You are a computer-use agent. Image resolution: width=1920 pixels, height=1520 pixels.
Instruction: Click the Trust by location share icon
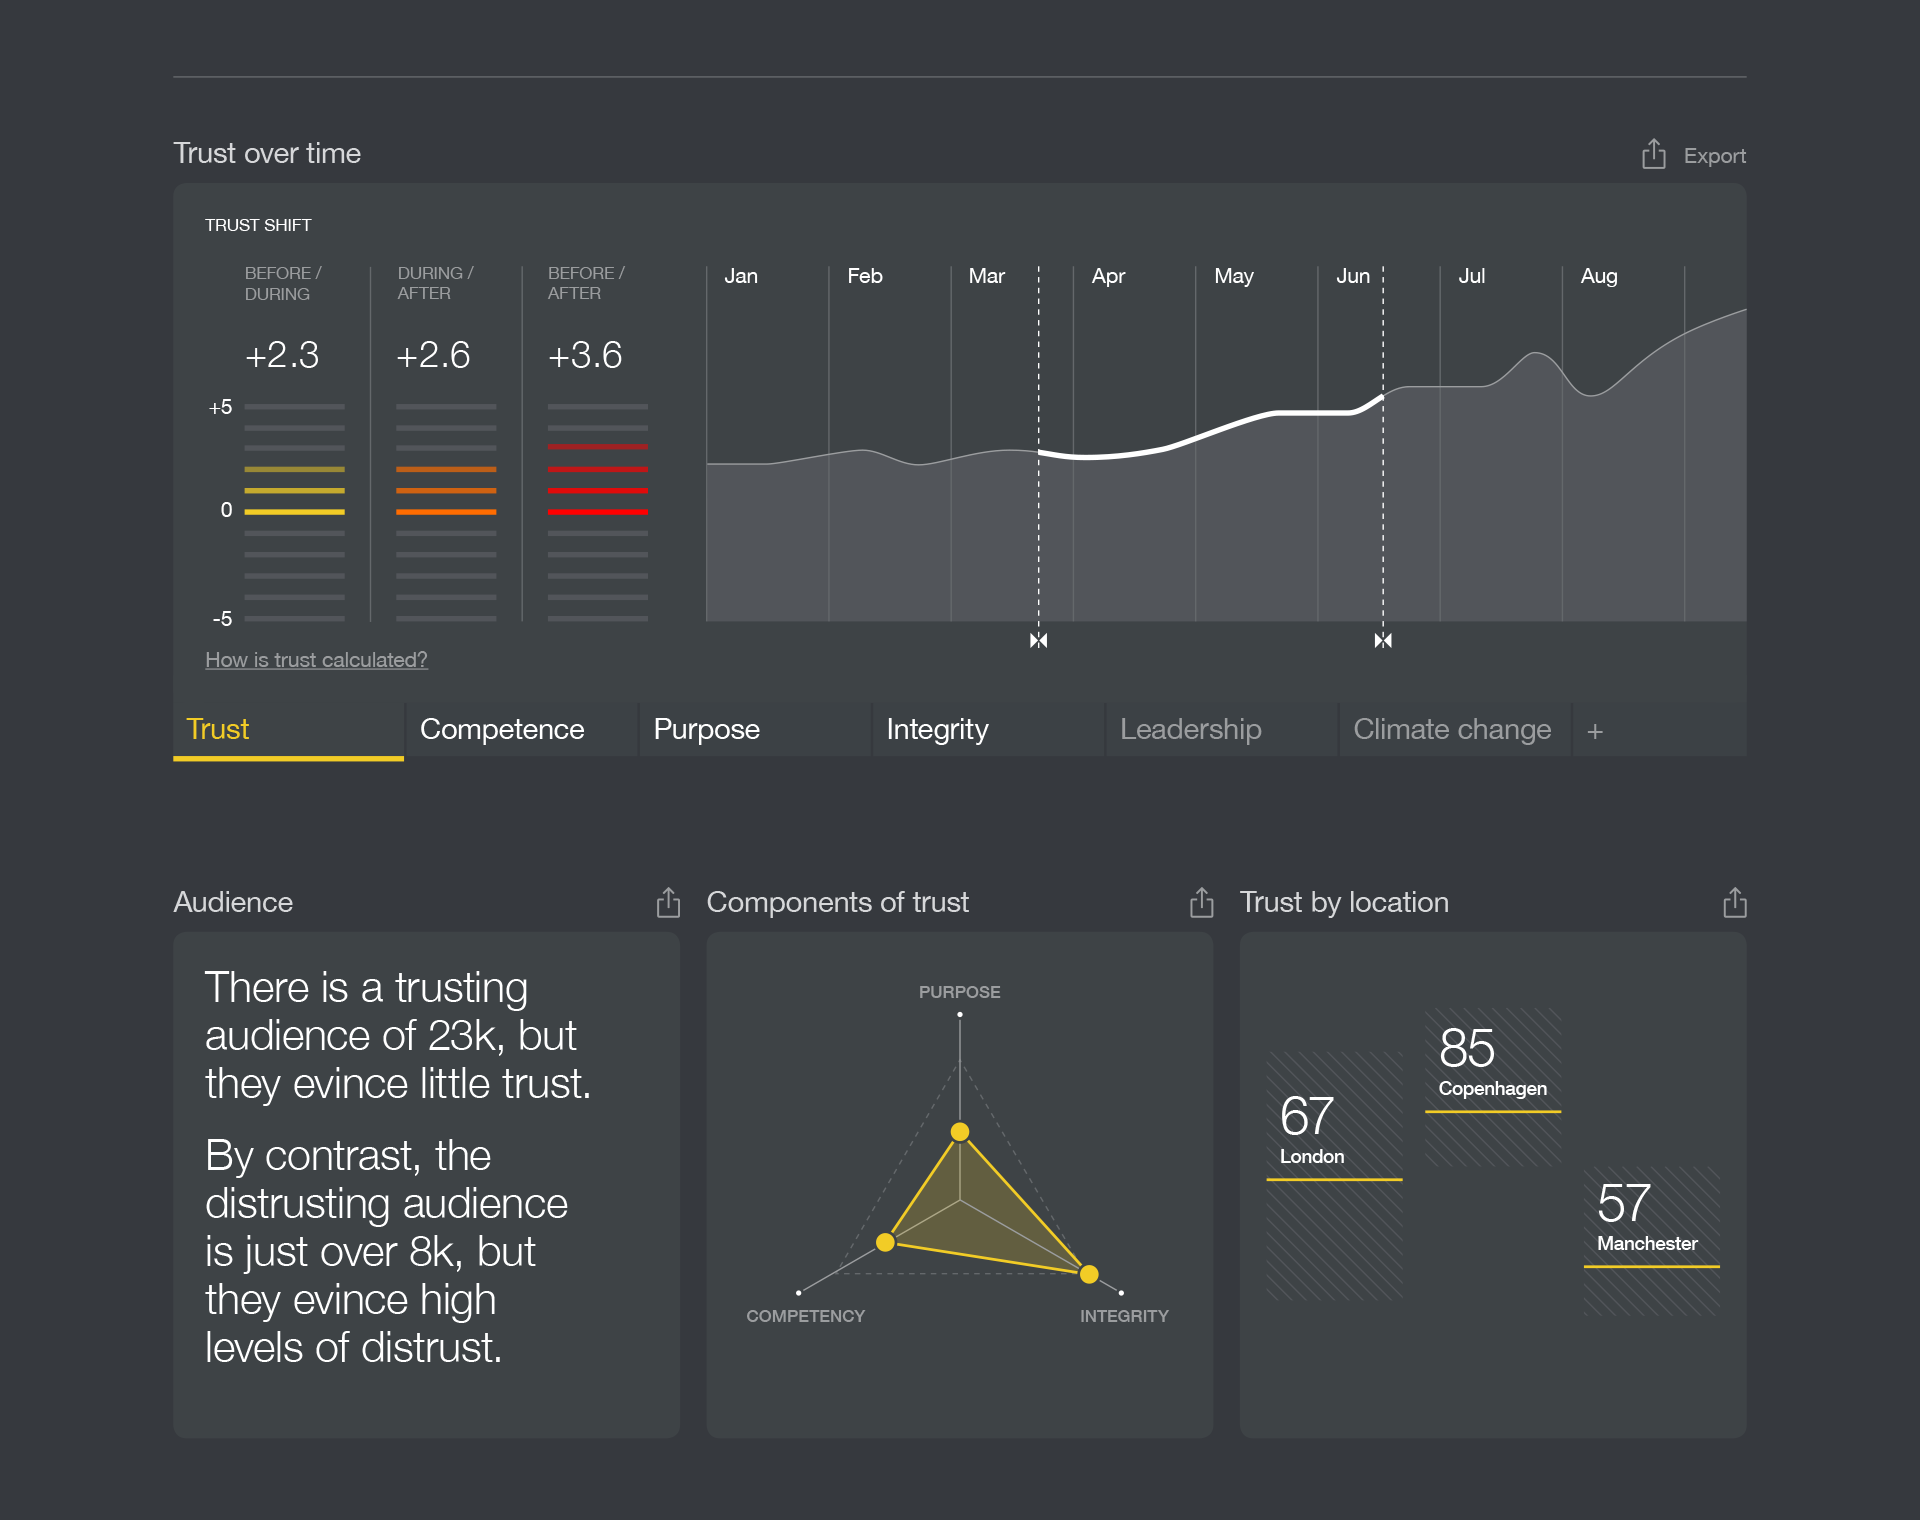pyautogui.click(x=1734, y=902)
